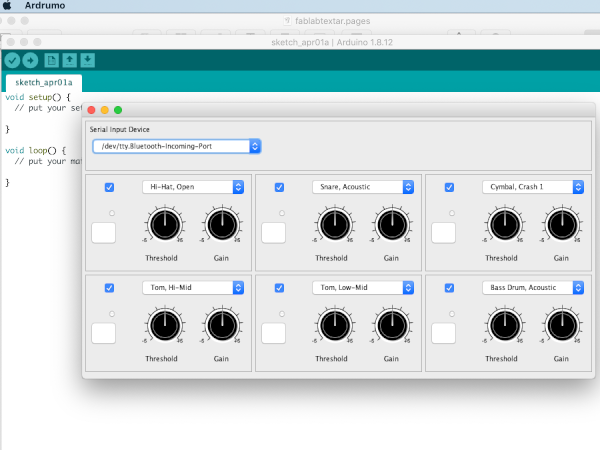Click the Gain knob for Tom, Low-Mid
600x450 pixels.
392,326
